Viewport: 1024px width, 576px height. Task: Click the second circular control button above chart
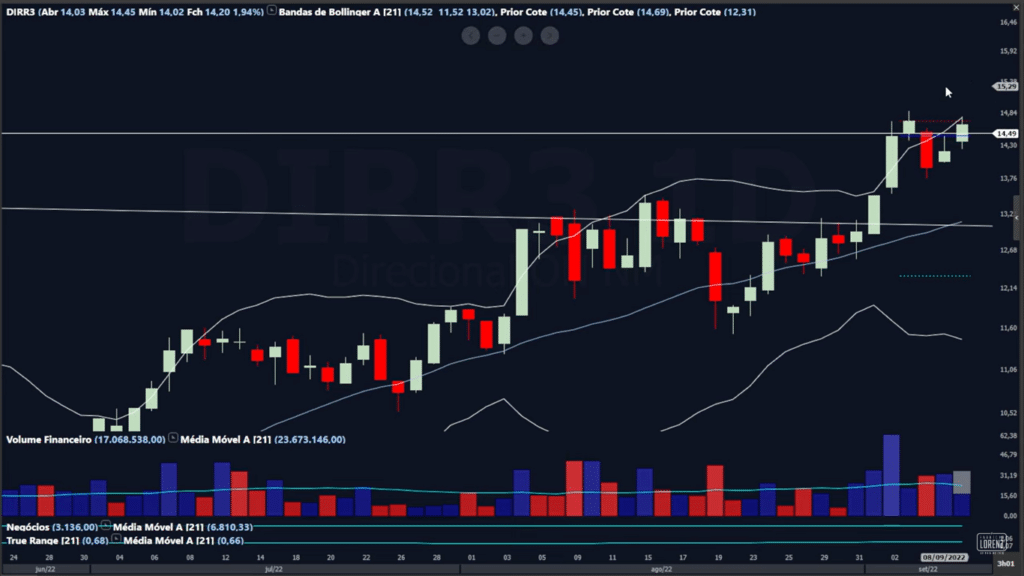pyautogui.click(x=497, y=35)
